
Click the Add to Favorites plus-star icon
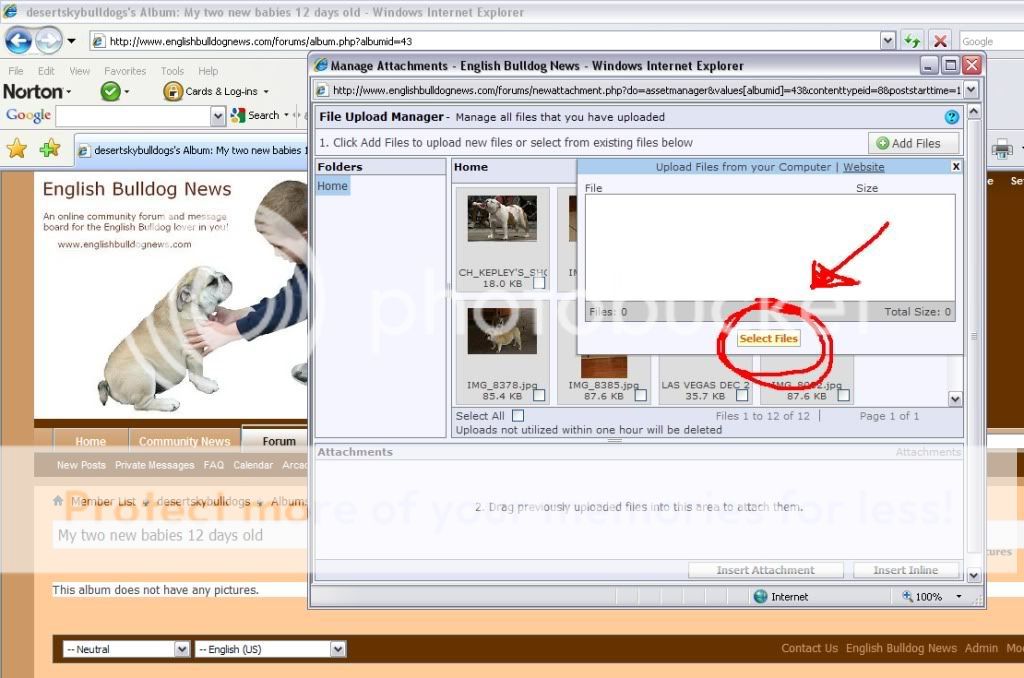coord(49,149)
